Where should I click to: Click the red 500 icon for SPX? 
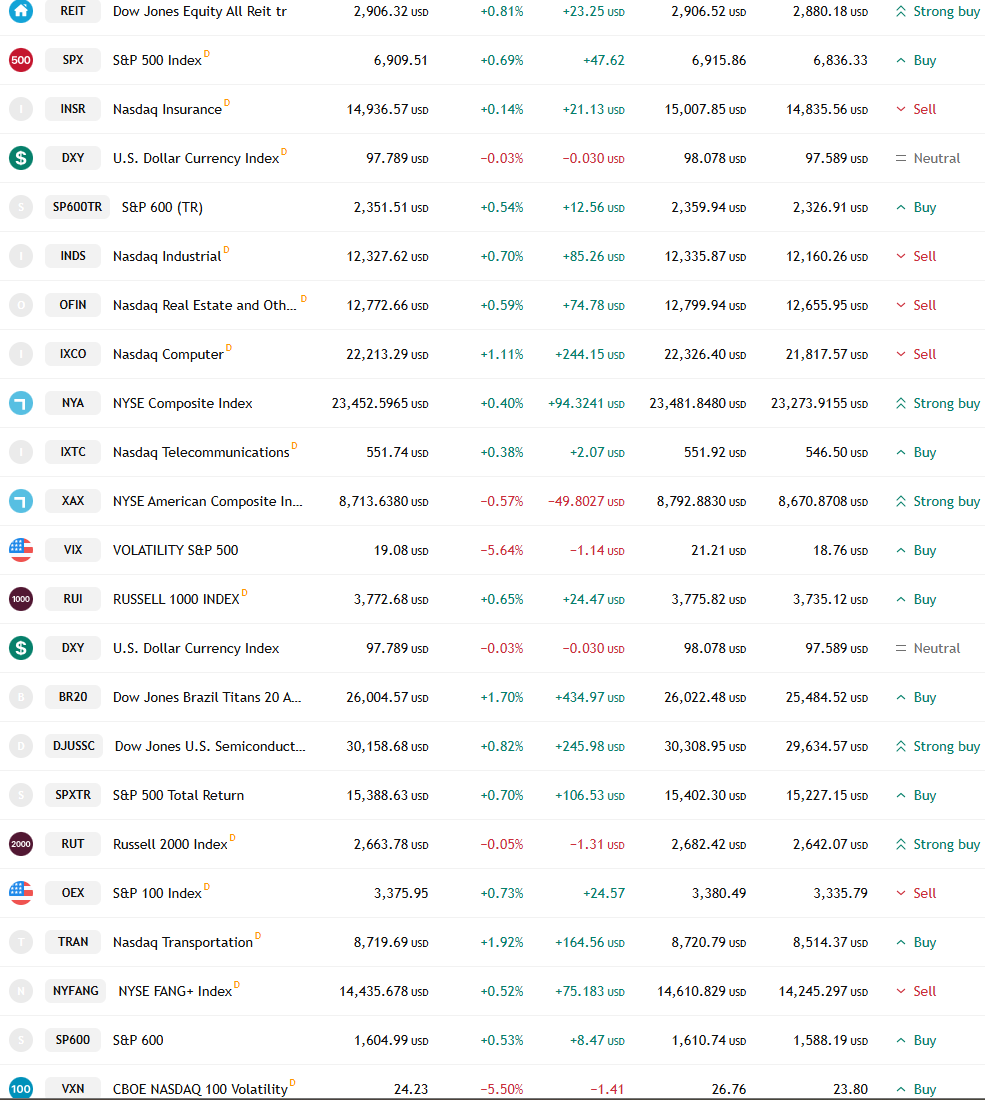tap(21, 60)
